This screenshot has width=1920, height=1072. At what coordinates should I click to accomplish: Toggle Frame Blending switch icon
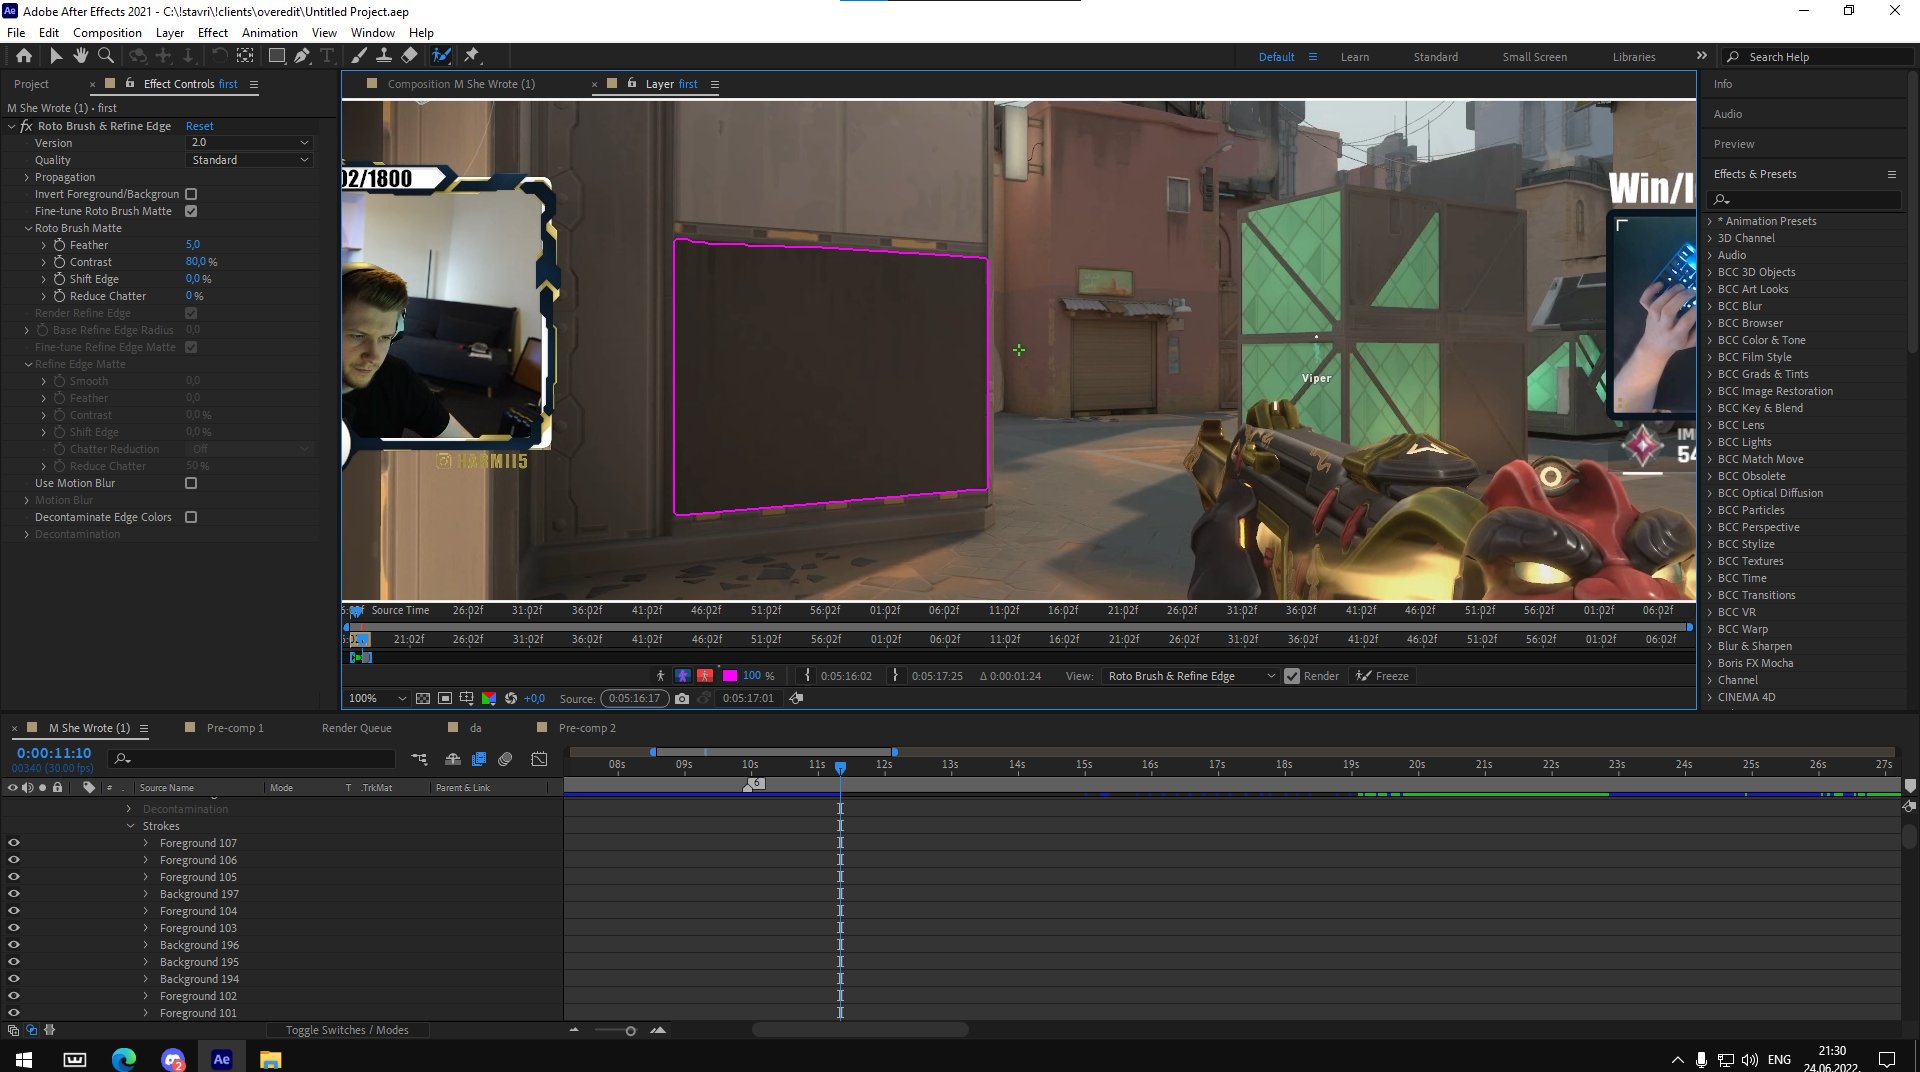pos(479,760)
